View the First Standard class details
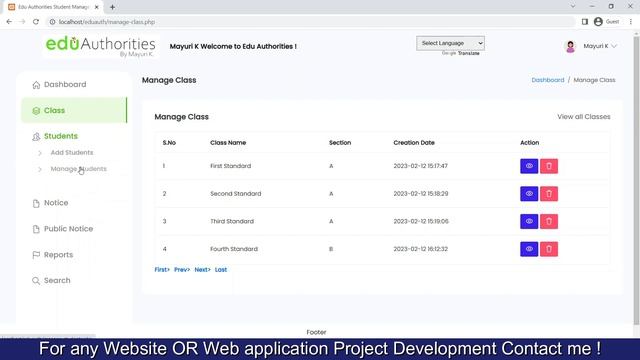Screen dimensions: 640x360 click(x=529, y=166)
